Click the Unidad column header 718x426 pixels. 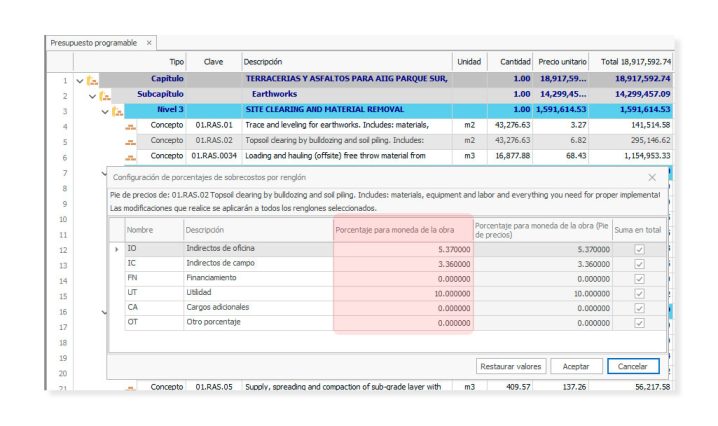tap(469, 62)
